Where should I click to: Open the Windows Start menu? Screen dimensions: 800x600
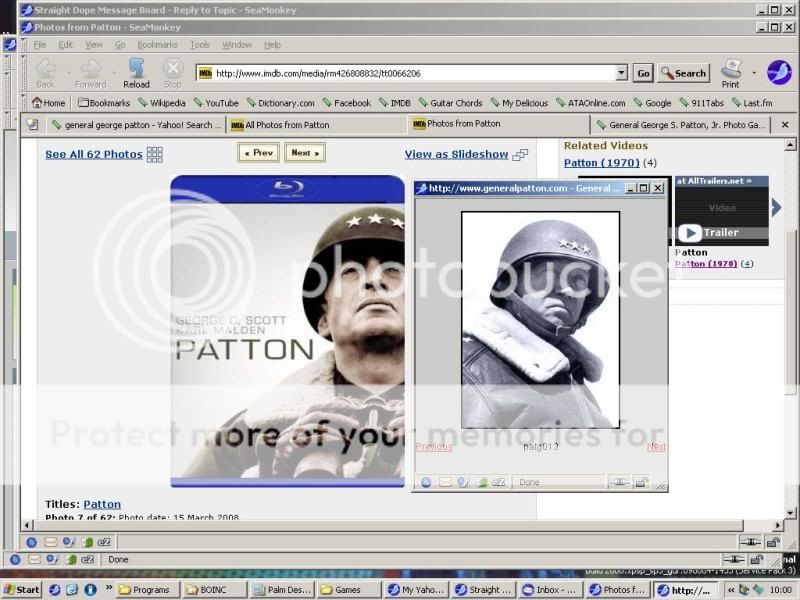click(21, 590)
